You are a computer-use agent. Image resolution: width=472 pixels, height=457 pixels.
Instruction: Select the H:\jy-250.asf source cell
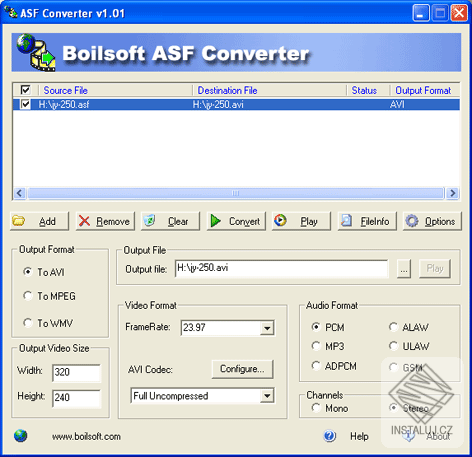click(64, 105)
